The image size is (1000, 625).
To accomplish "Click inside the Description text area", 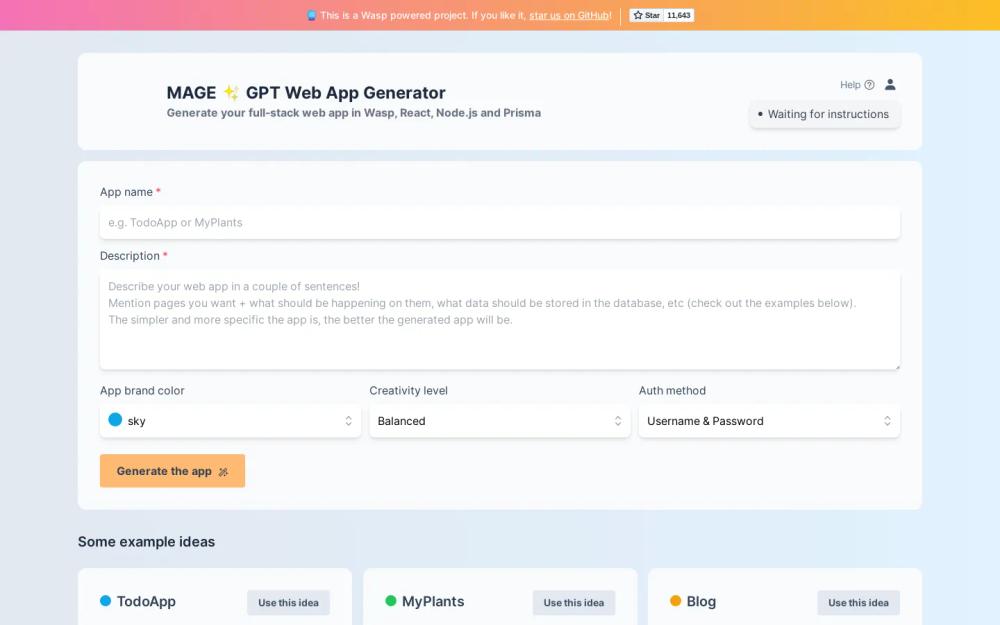I will pos(499,320).
